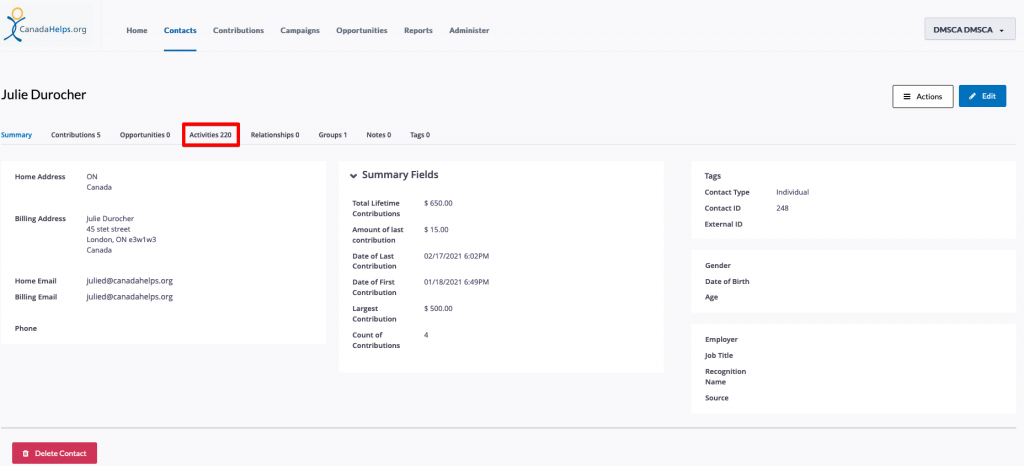Click the Home Address label
The image size is (1024, 466).
pos(40,177)
